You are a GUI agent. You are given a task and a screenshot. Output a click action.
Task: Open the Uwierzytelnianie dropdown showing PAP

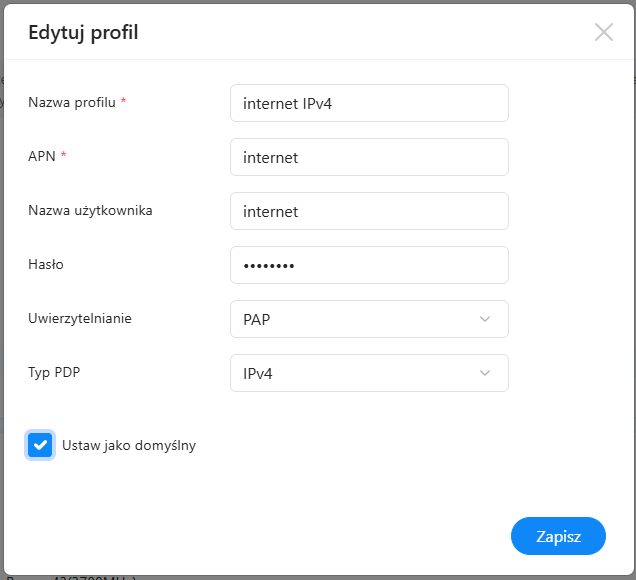(369, 319)
